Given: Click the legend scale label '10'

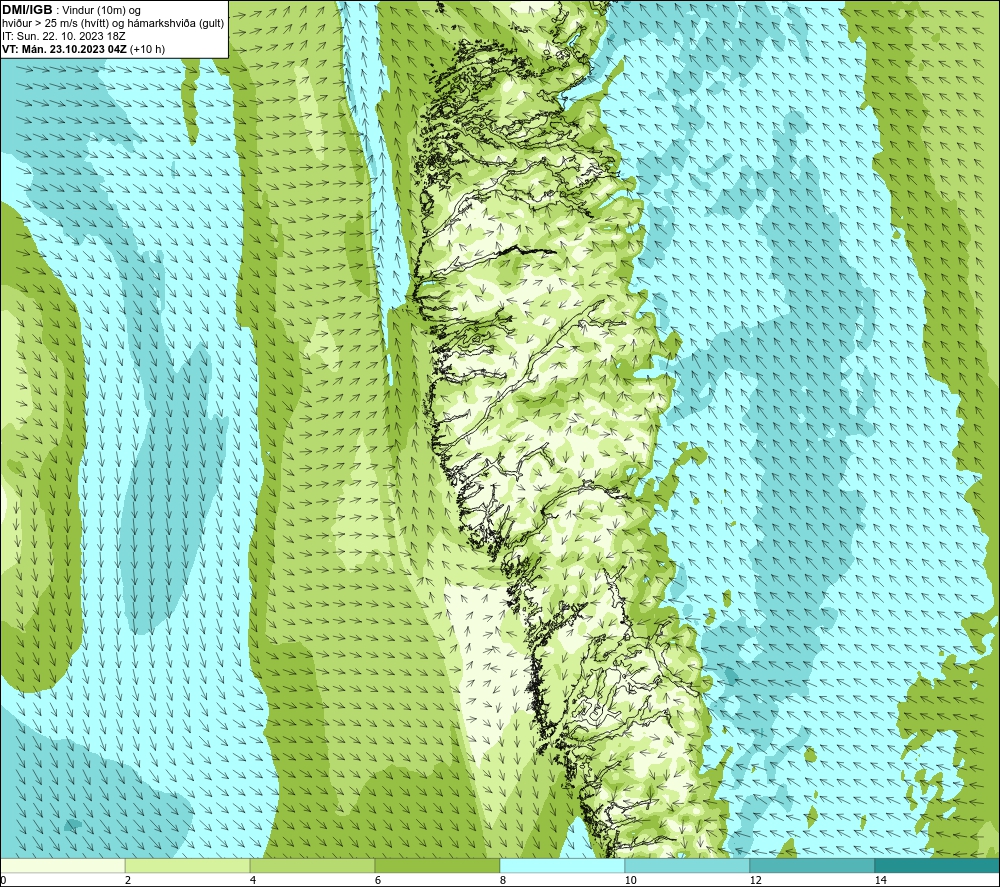Looking at the screenshot, I should [x=630, y=880].
